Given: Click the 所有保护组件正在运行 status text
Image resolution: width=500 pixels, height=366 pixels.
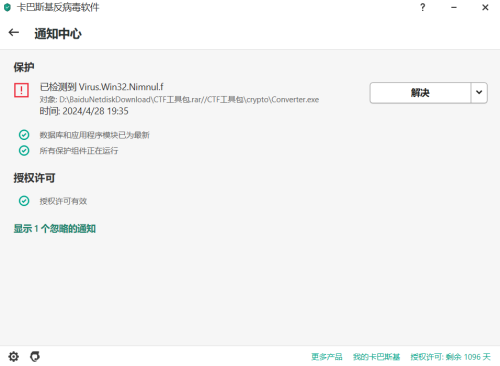Looking at the screenshot, I should pos(79,150).
